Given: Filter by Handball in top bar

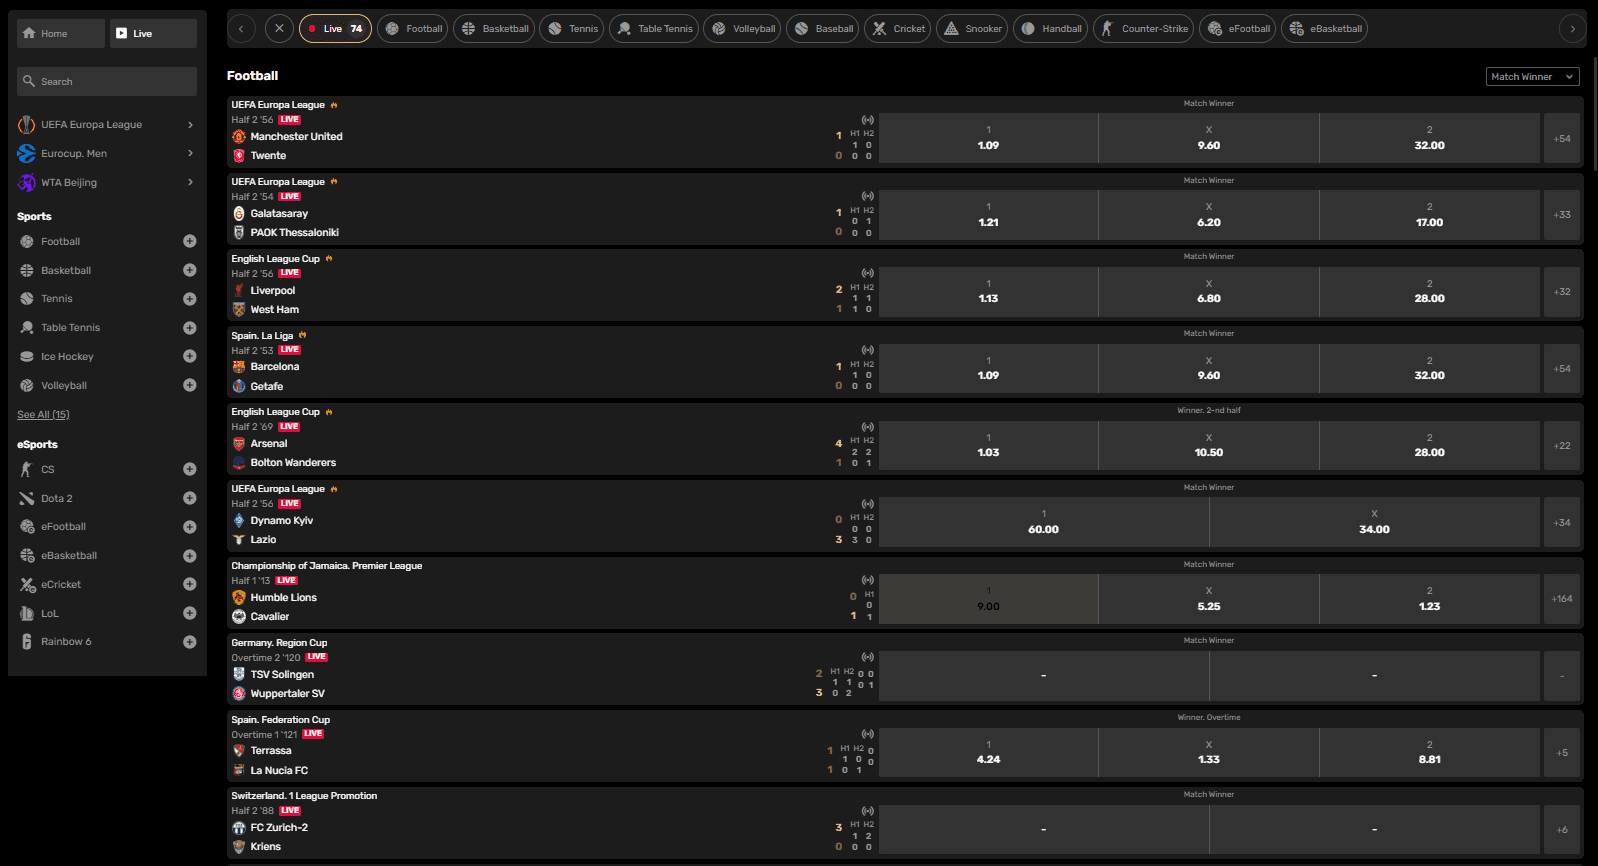Looking at the screenshot, I should [1050, 29].
